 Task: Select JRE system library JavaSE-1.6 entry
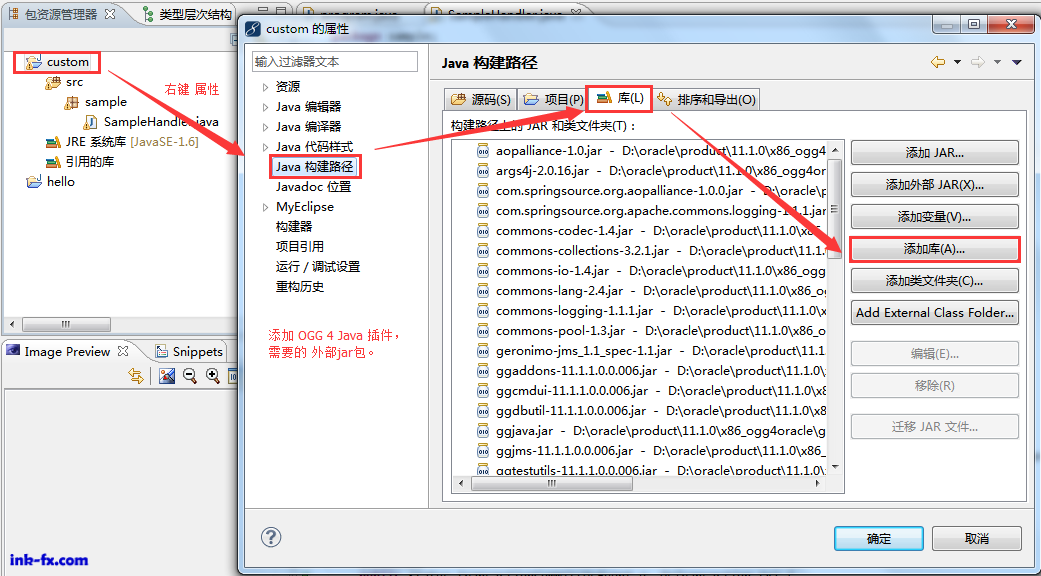[x=131, y=142]
